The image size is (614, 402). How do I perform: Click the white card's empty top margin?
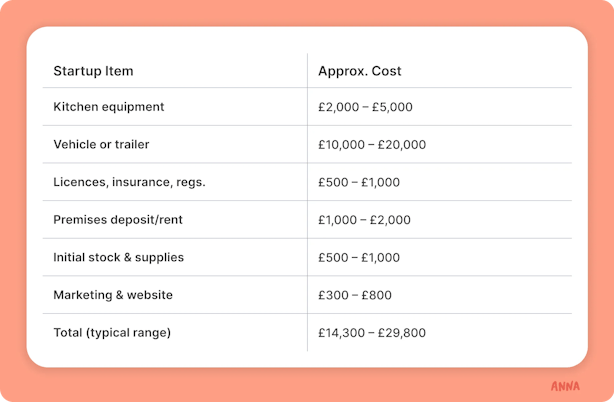[307, 39]
